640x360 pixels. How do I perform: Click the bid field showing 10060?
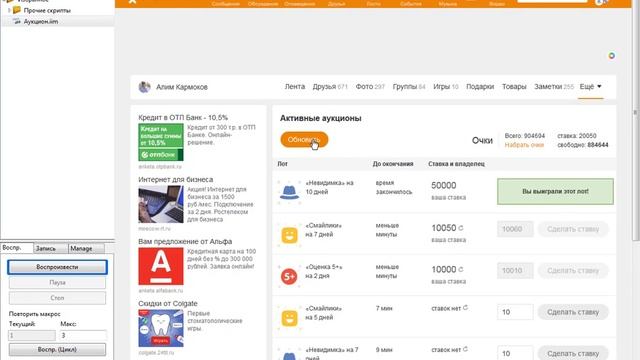point(515,229)
